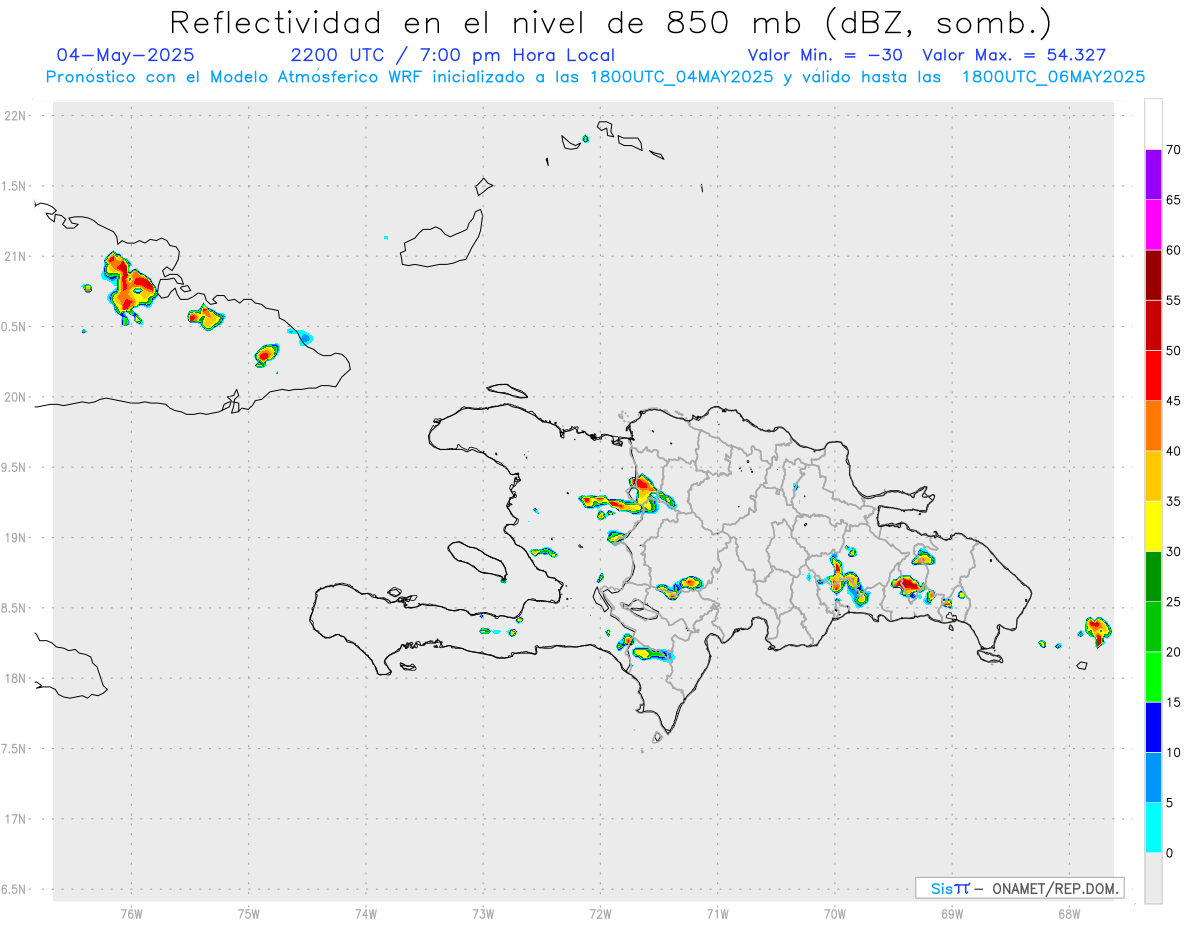Select the orange 40-45 dBZ color band
Image resolution: width=1200 pixels, height=927 pixels.
click(x=1153, y=426)
